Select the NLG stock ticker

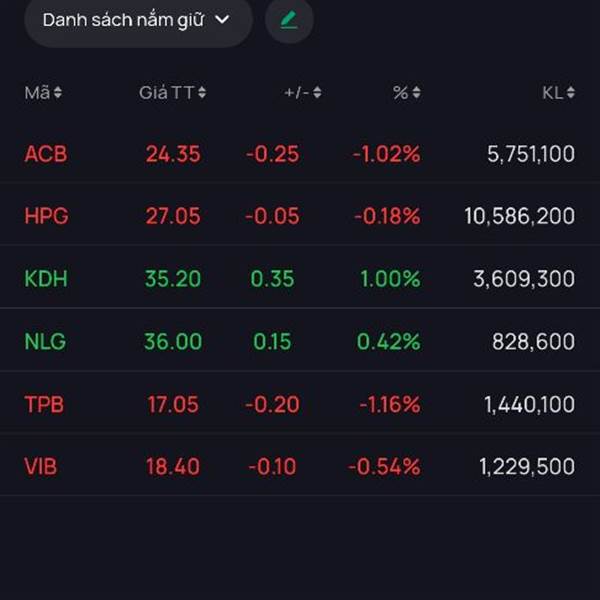pyautogui.click(x=45, y=341)
